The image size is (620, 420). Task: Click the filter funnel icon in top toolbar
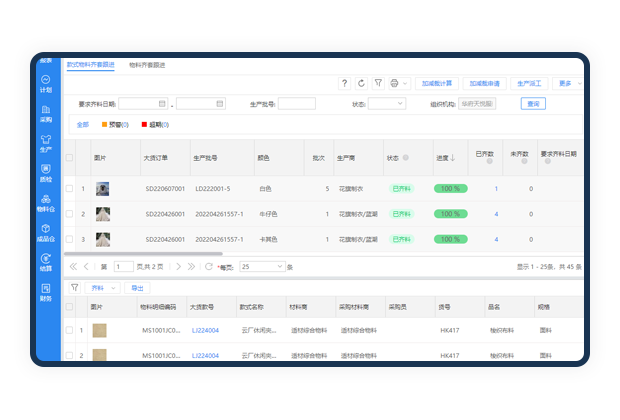click(x=378, y=83)
